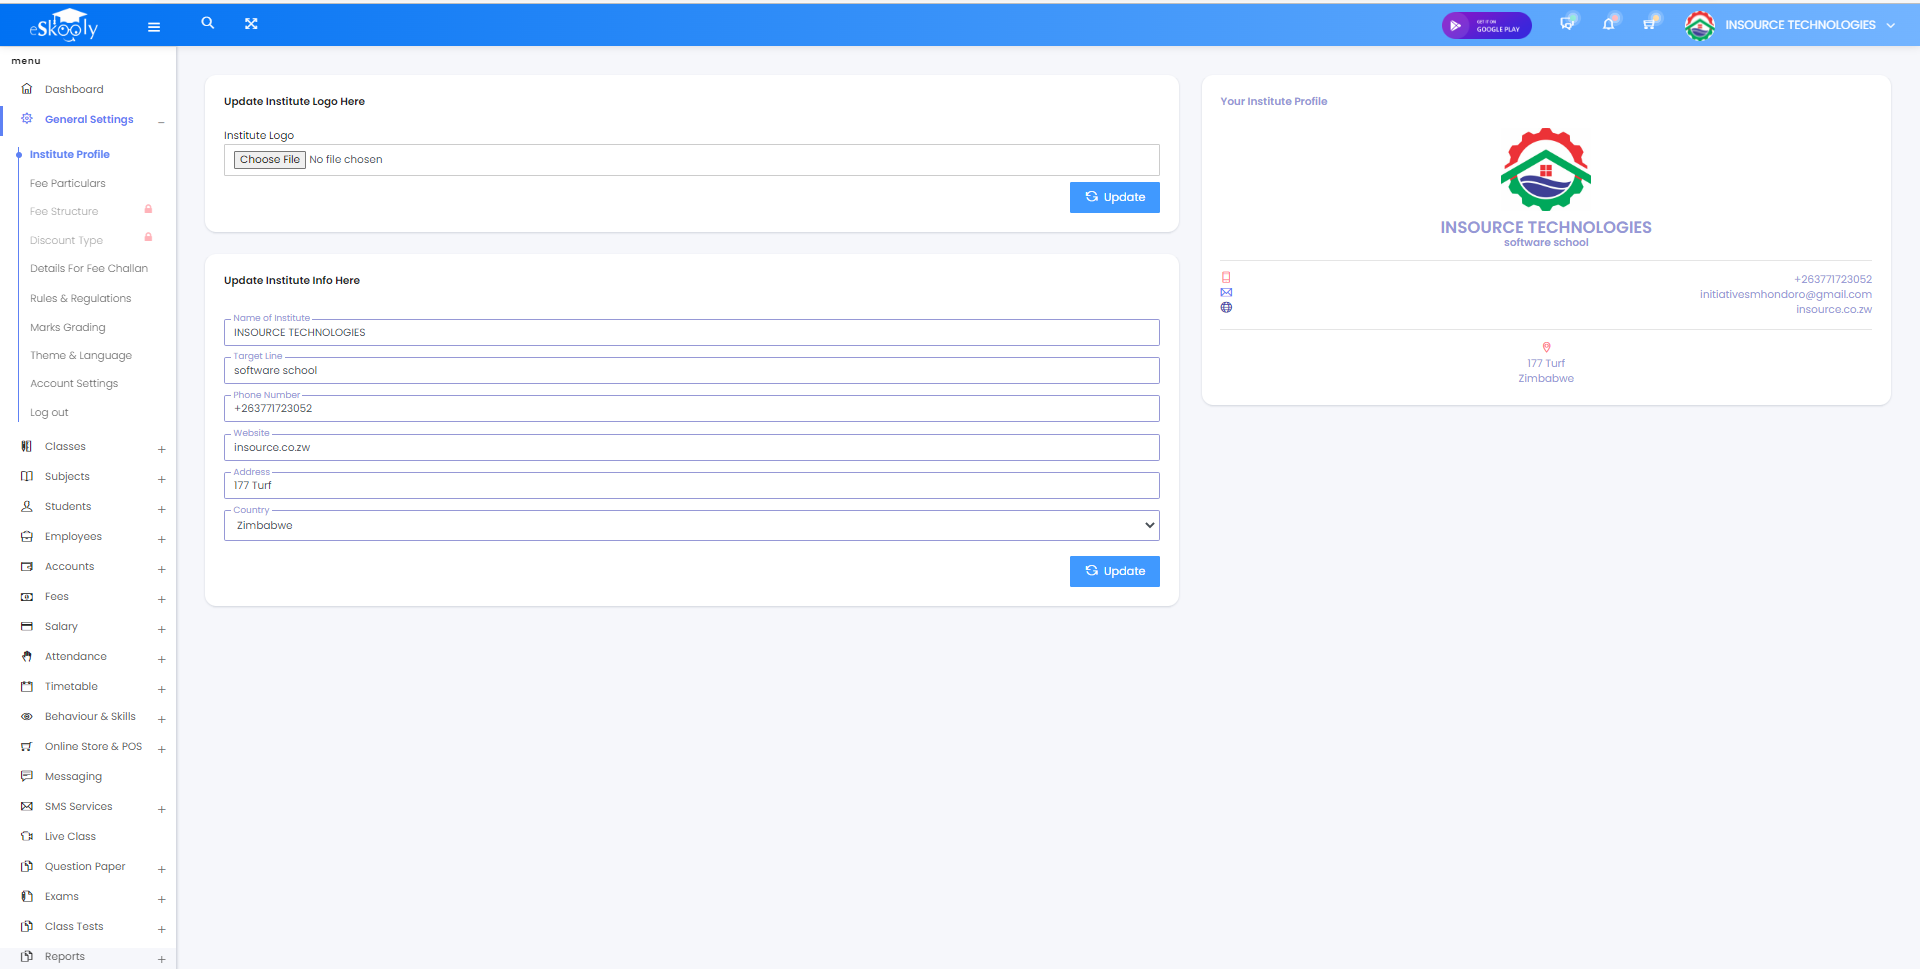Expand the Exams menu plus
The width and height of the screenshot is (1920, 969).
[x=161, y=899]
